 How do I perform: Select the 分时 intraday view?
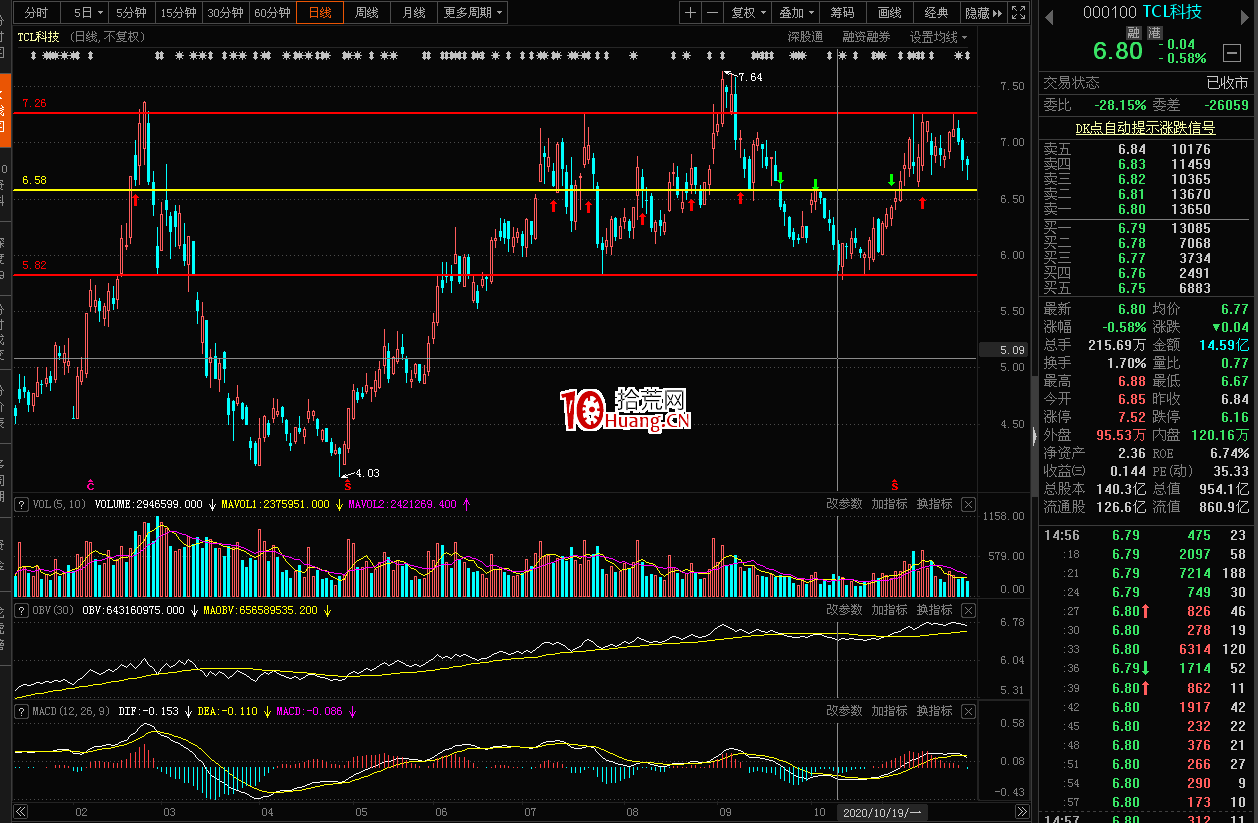pyautogui.click(x=36, y=13)
